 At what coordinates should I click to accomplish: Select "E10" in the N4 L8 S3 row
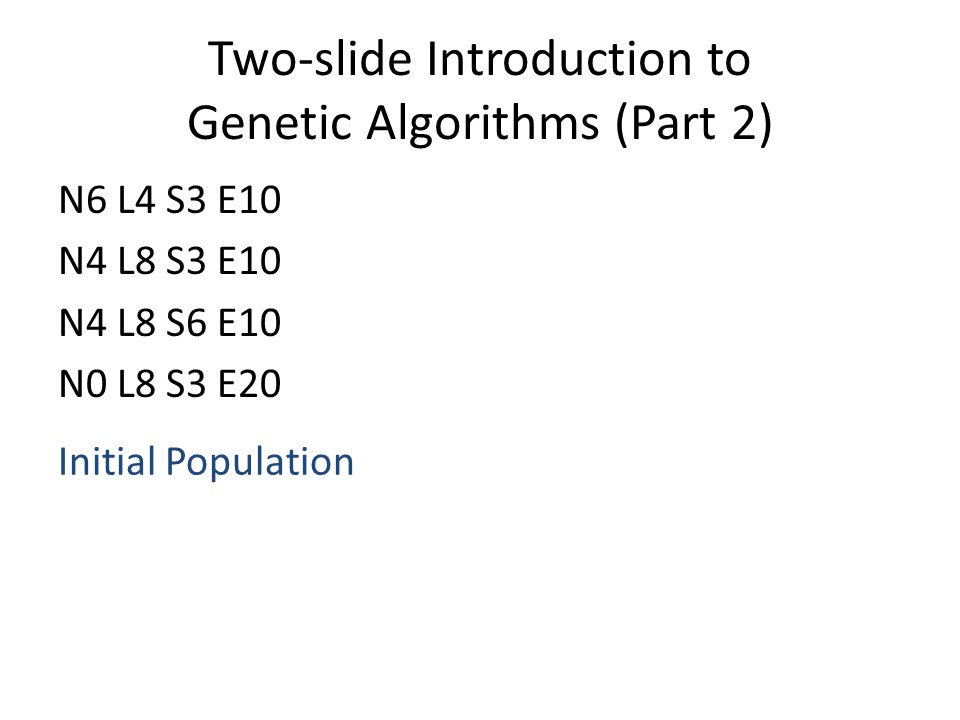point(249,261)
